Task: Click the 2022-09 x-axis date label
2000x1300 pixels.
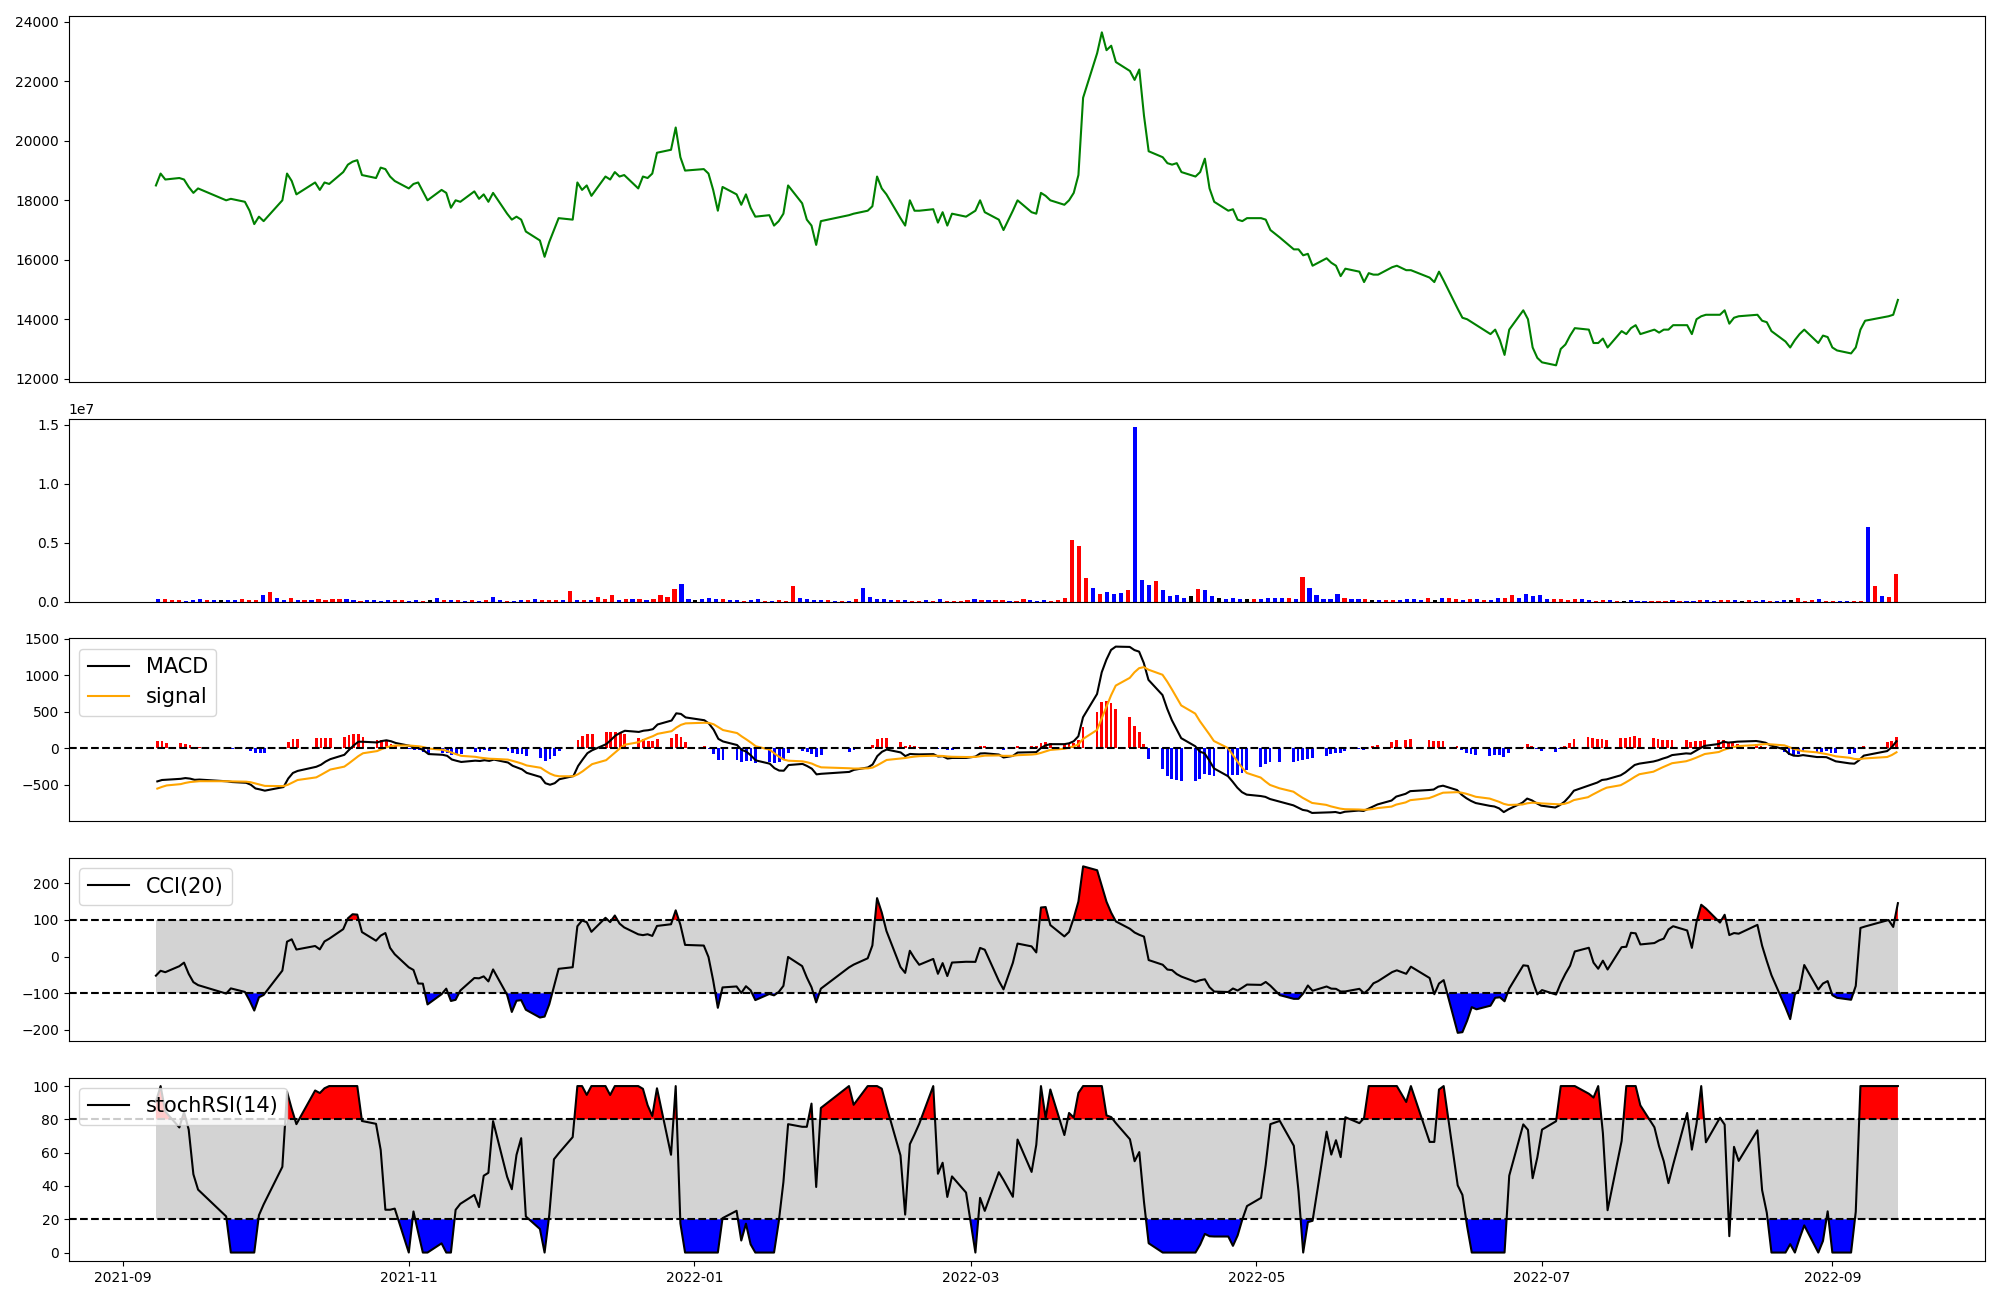Action: 1832,1277
